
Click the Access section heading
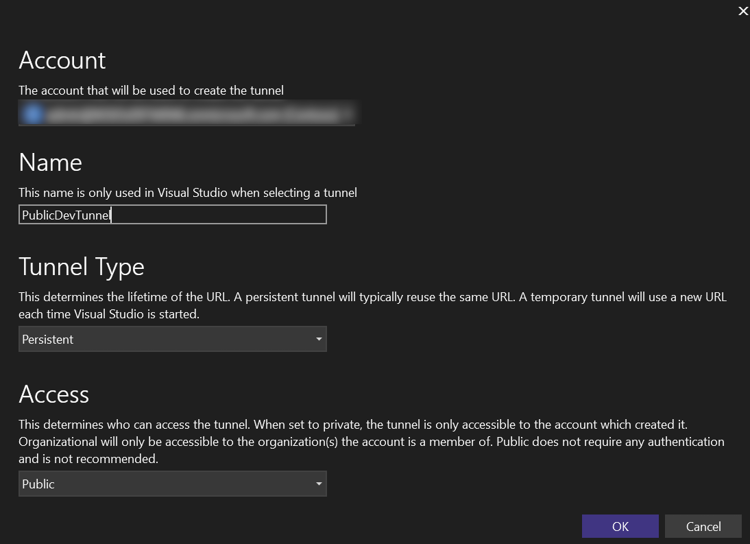coord(54,394)
